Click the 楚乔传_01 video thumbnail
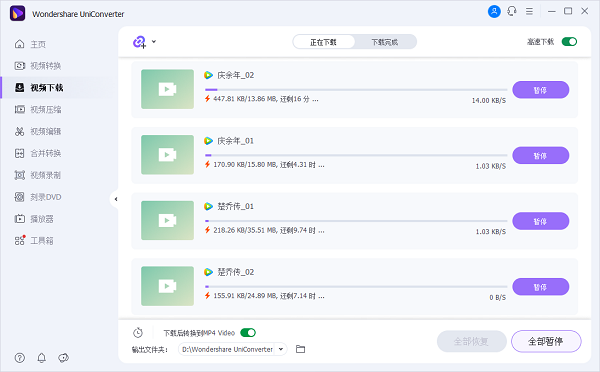The image size is (600, 372). (167, 220)
